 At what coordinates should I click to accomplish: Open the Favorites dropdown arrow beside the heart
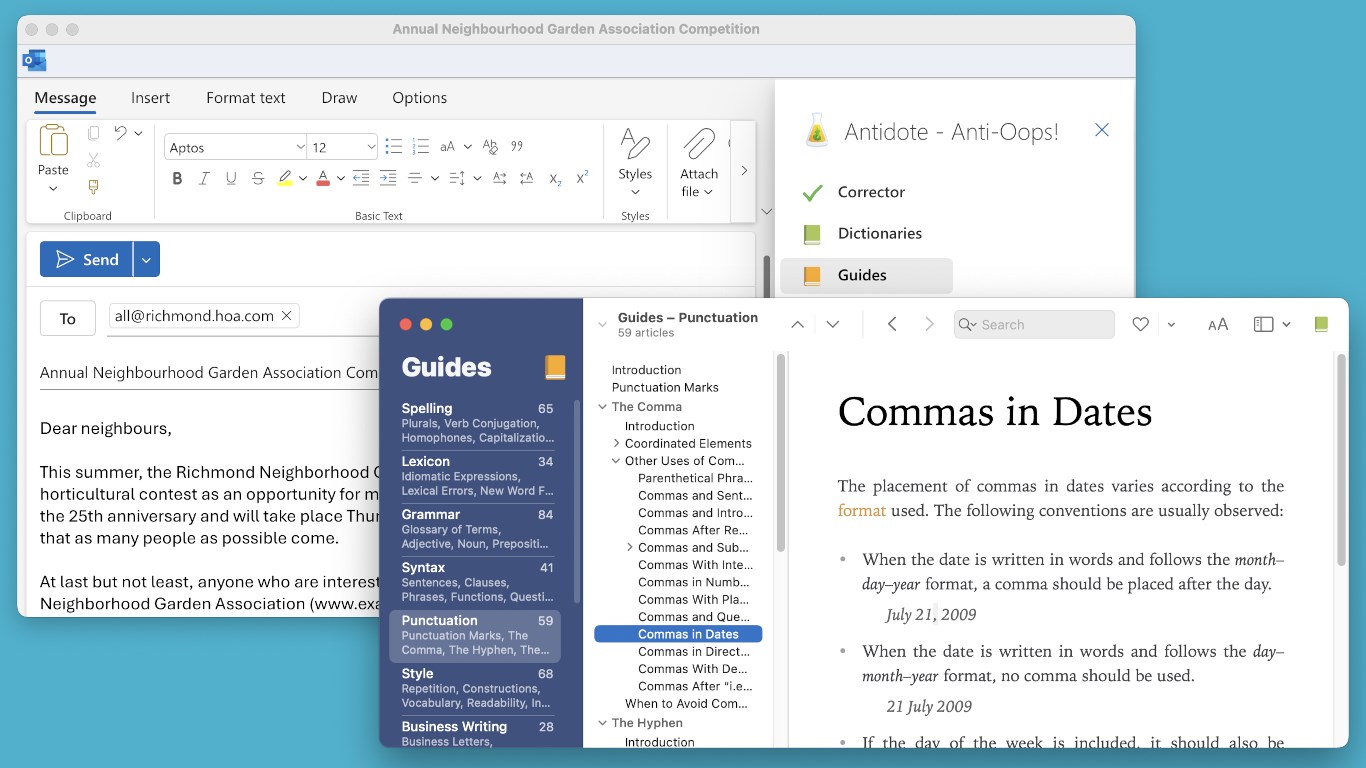[1171, 324]
